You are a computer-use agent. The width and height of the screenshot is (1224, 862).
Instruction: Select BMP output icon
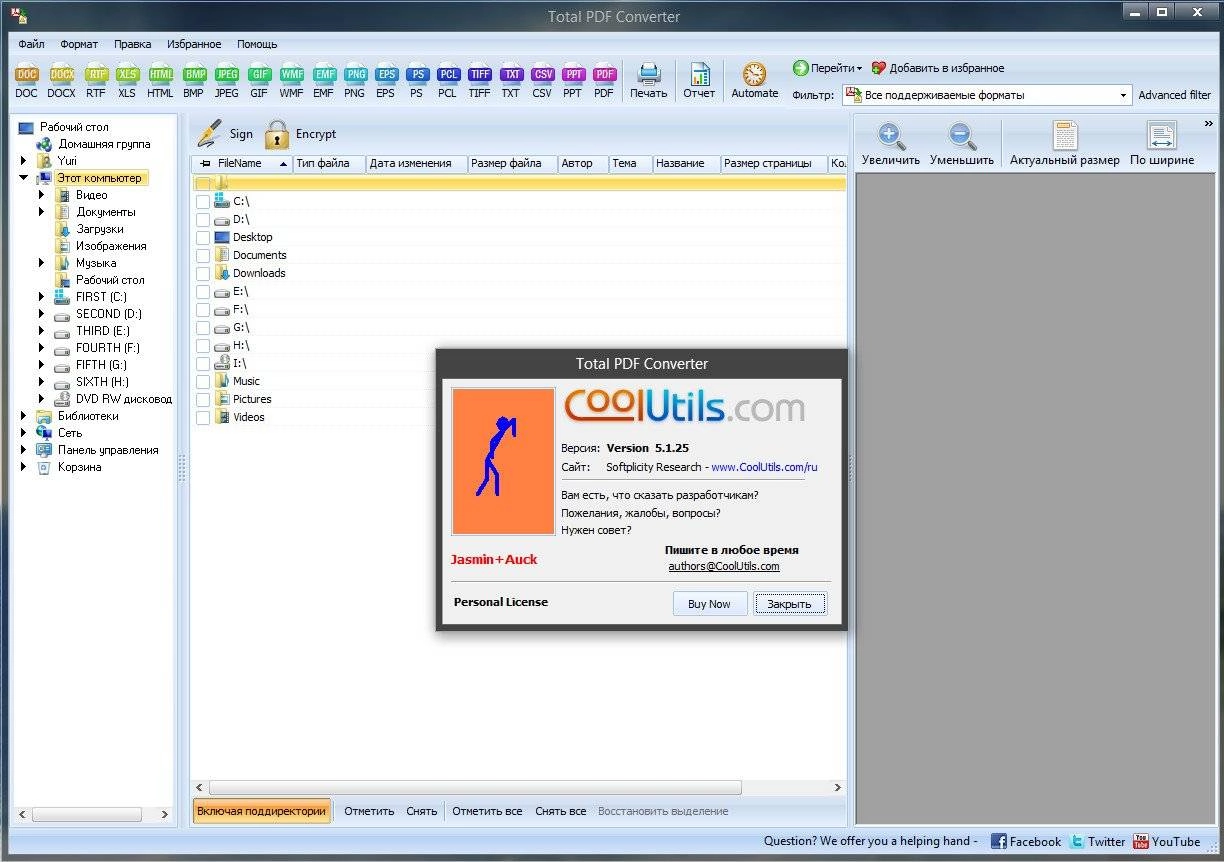194,80
